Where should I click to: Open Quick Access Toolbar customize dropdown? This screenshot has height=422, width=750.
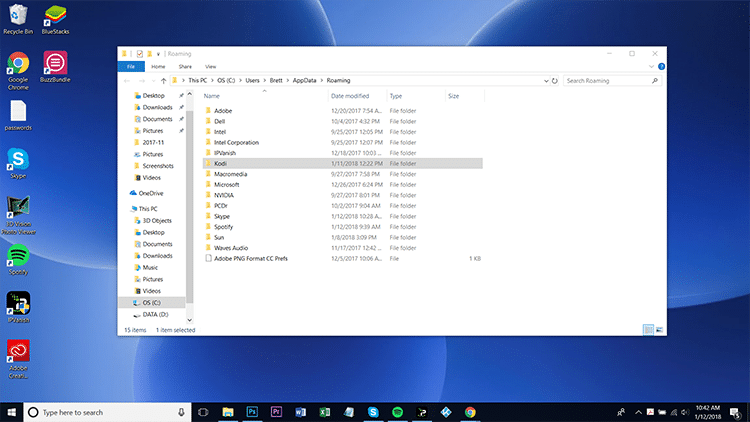[158, 54]
